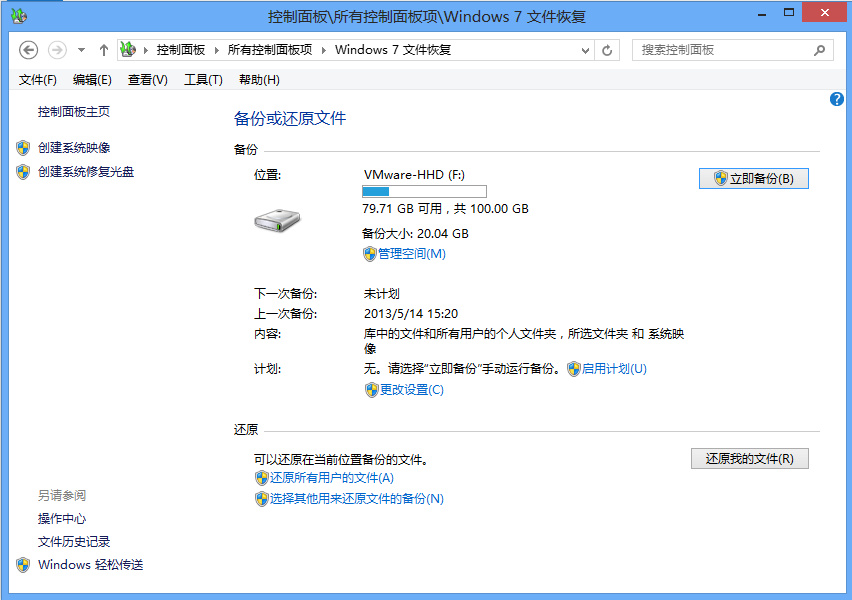This screenshot has width=852, height=600.
Task: Minimize the window
Action: tap(762, 13)
